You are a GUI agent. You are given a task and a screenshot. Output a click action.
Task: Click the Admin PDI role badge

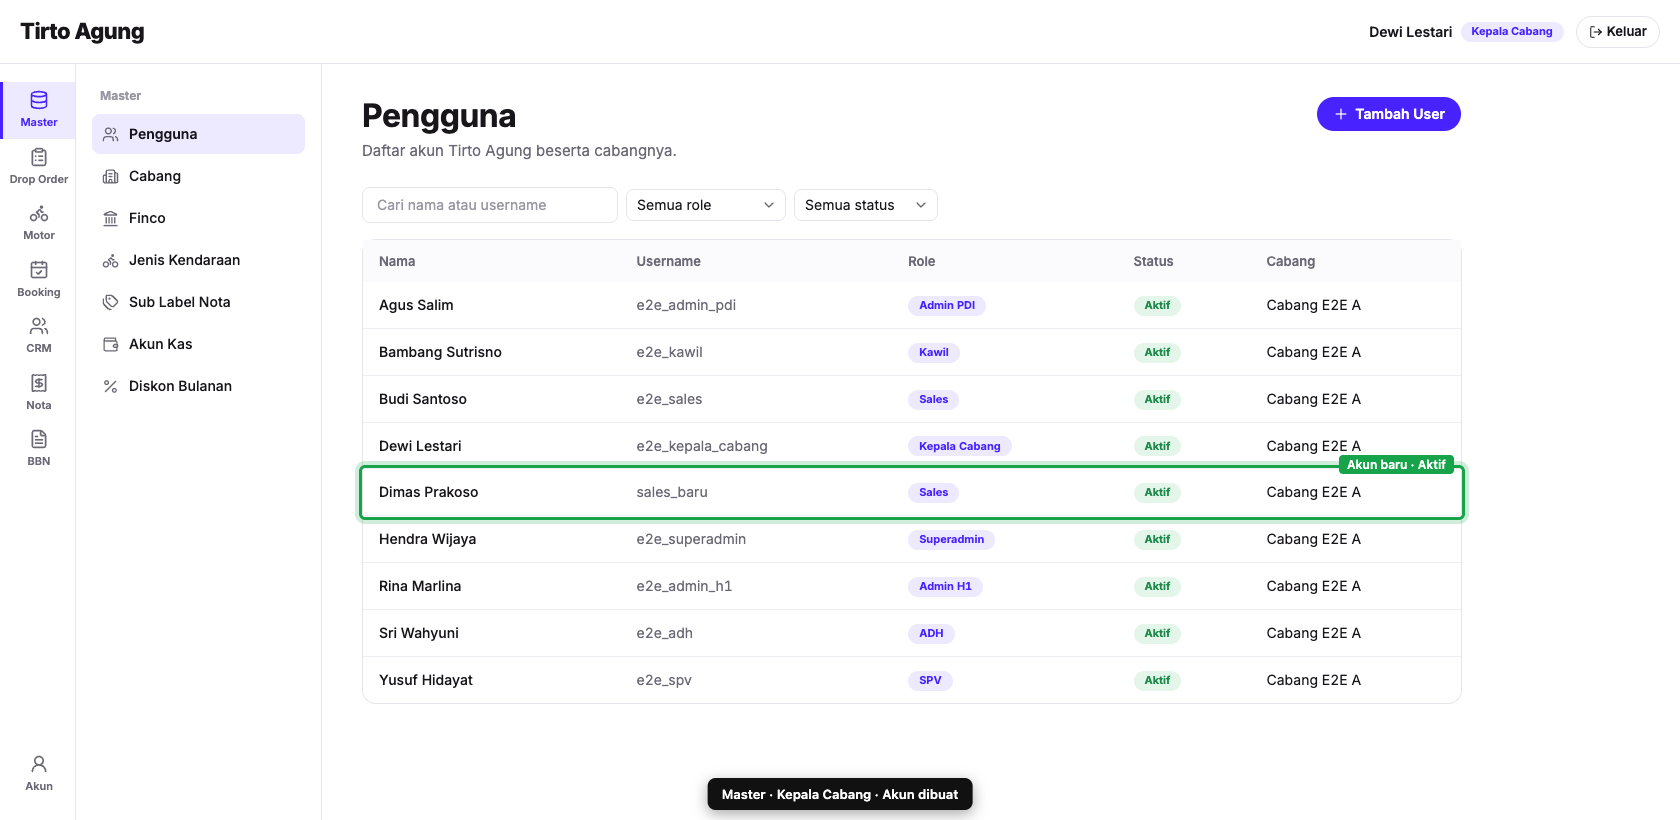(x=947, y=305)
